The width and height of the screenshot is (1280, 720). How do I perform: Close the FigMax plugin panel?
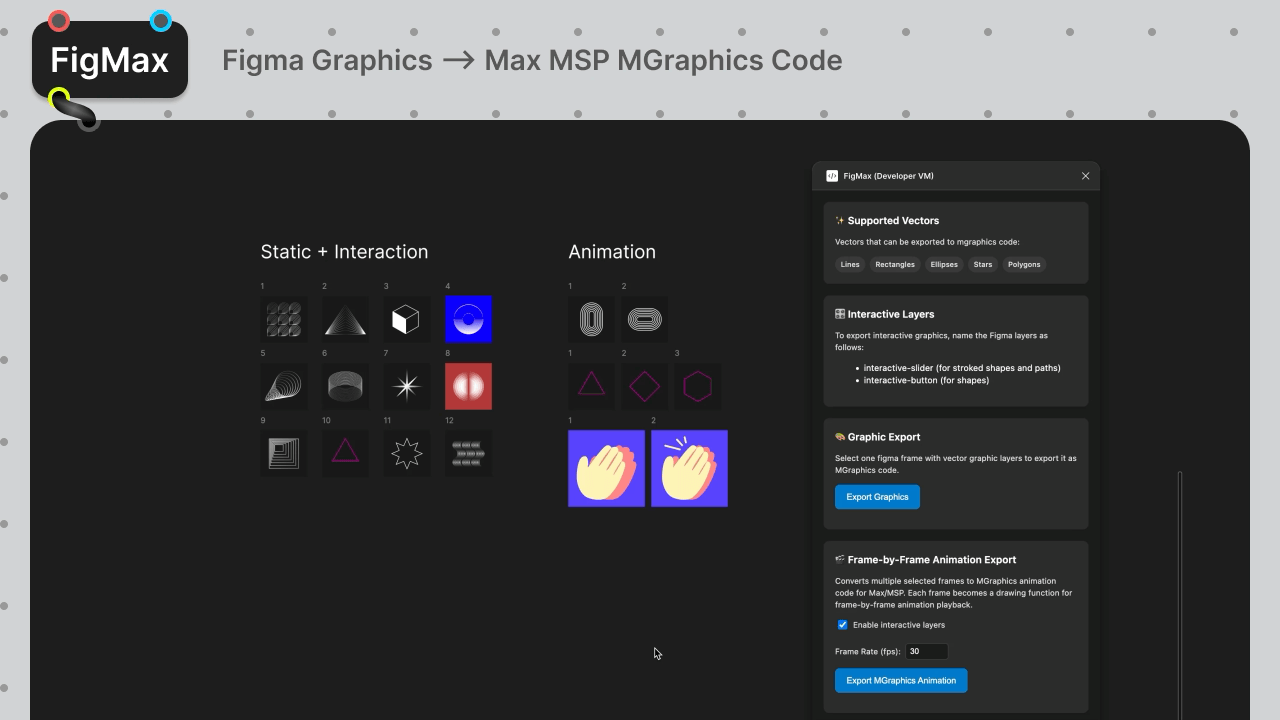click(1085, 176)
